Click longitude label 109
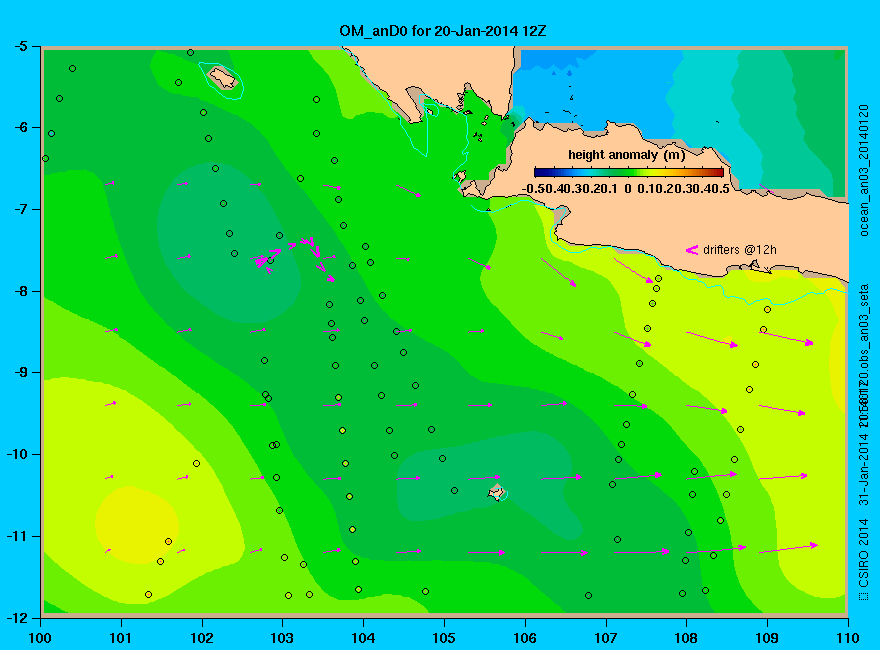Screen dimensions: 880x650 pyautogui.click(x=767, y=638)
